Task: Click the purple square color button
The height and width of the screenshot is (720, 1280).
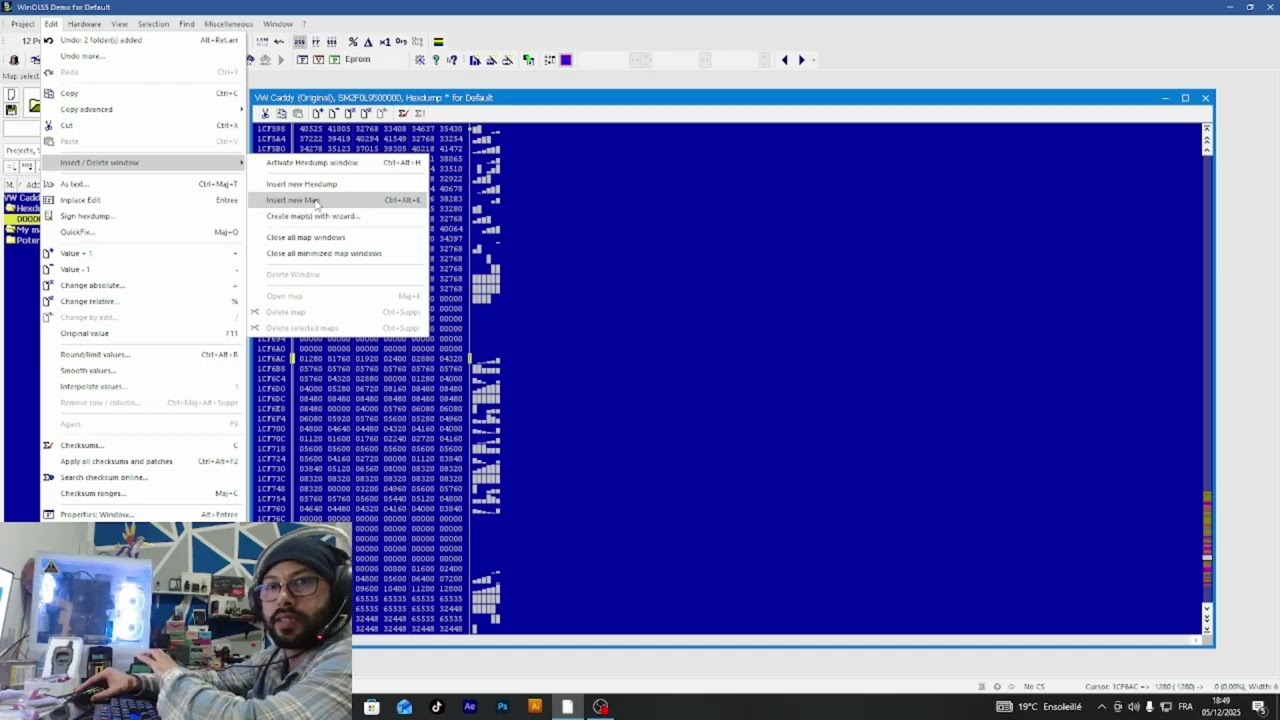Action: coord(566,60)
